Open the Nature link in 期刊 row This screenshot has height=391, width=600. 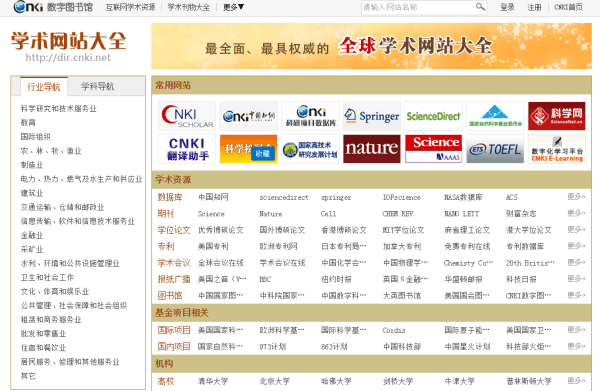click(271, 214)
